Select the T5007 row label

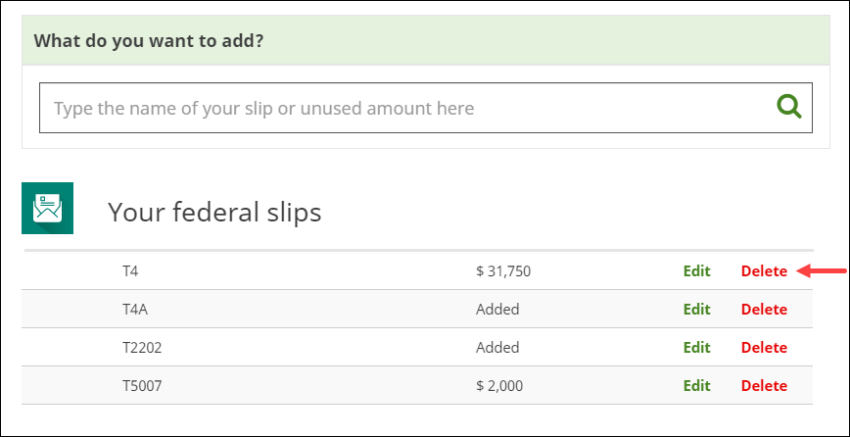tap(142, 385)
